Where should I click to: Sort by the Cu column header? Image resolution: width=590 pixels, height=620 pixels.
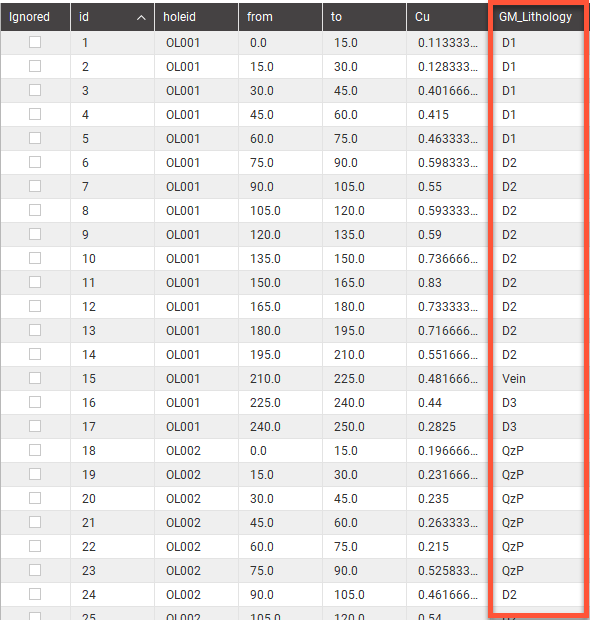pos(448,17)
